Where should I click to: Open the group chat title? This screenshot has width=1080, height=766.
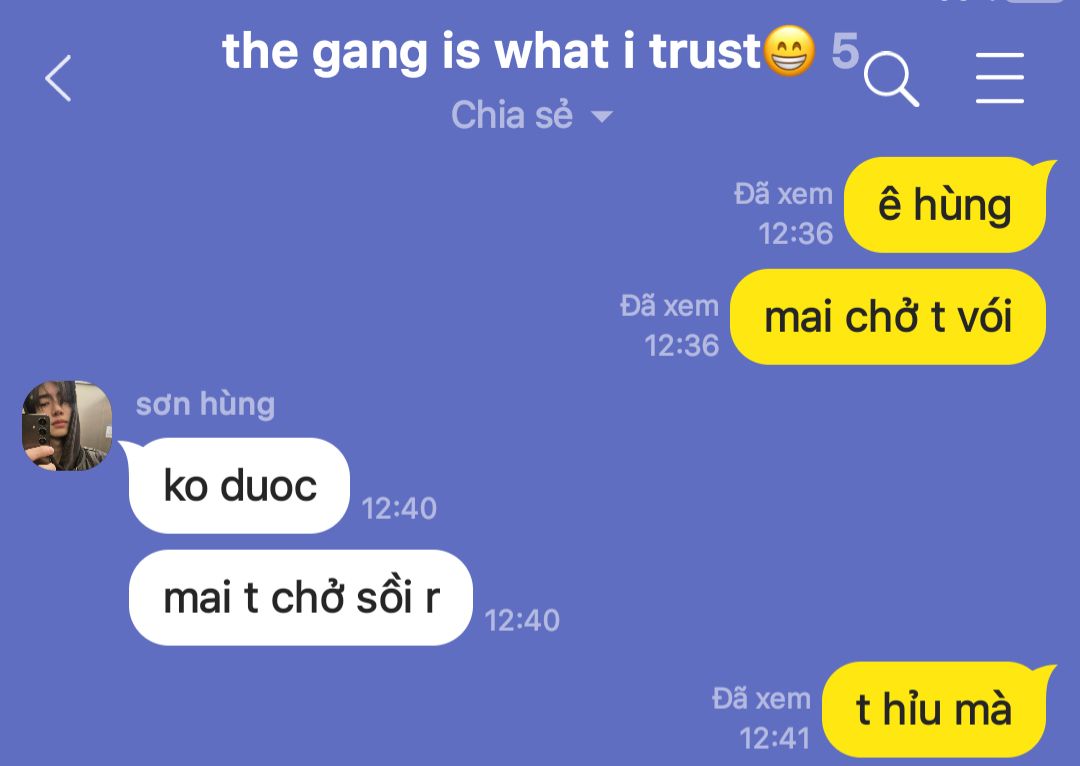(491, 52)
